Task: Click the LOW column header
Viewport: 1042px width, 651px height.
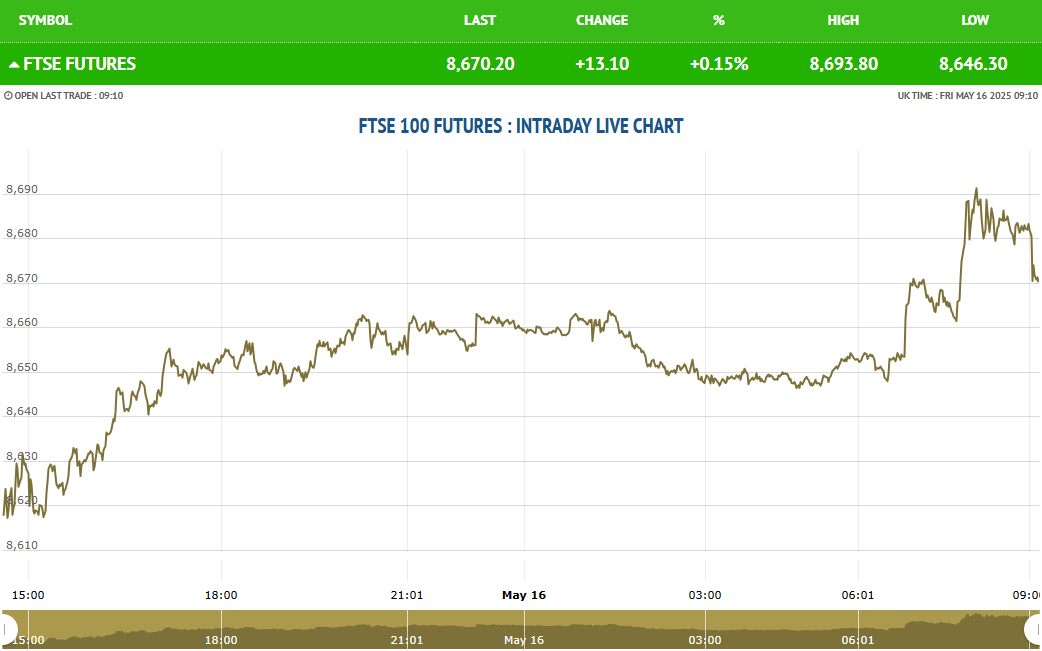Action: pos(975,20)
